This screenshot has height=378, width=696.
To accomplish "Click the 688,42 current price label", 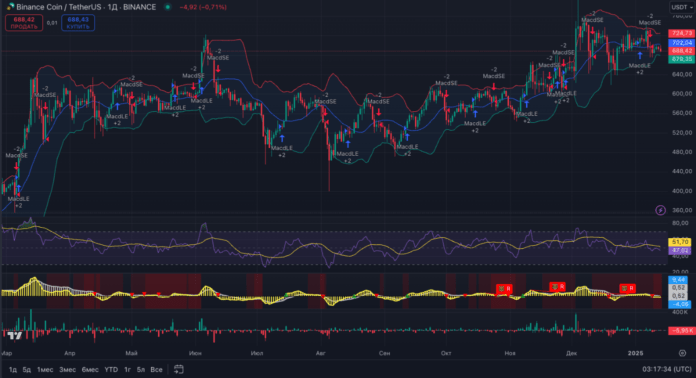I will tap(681, 51).
